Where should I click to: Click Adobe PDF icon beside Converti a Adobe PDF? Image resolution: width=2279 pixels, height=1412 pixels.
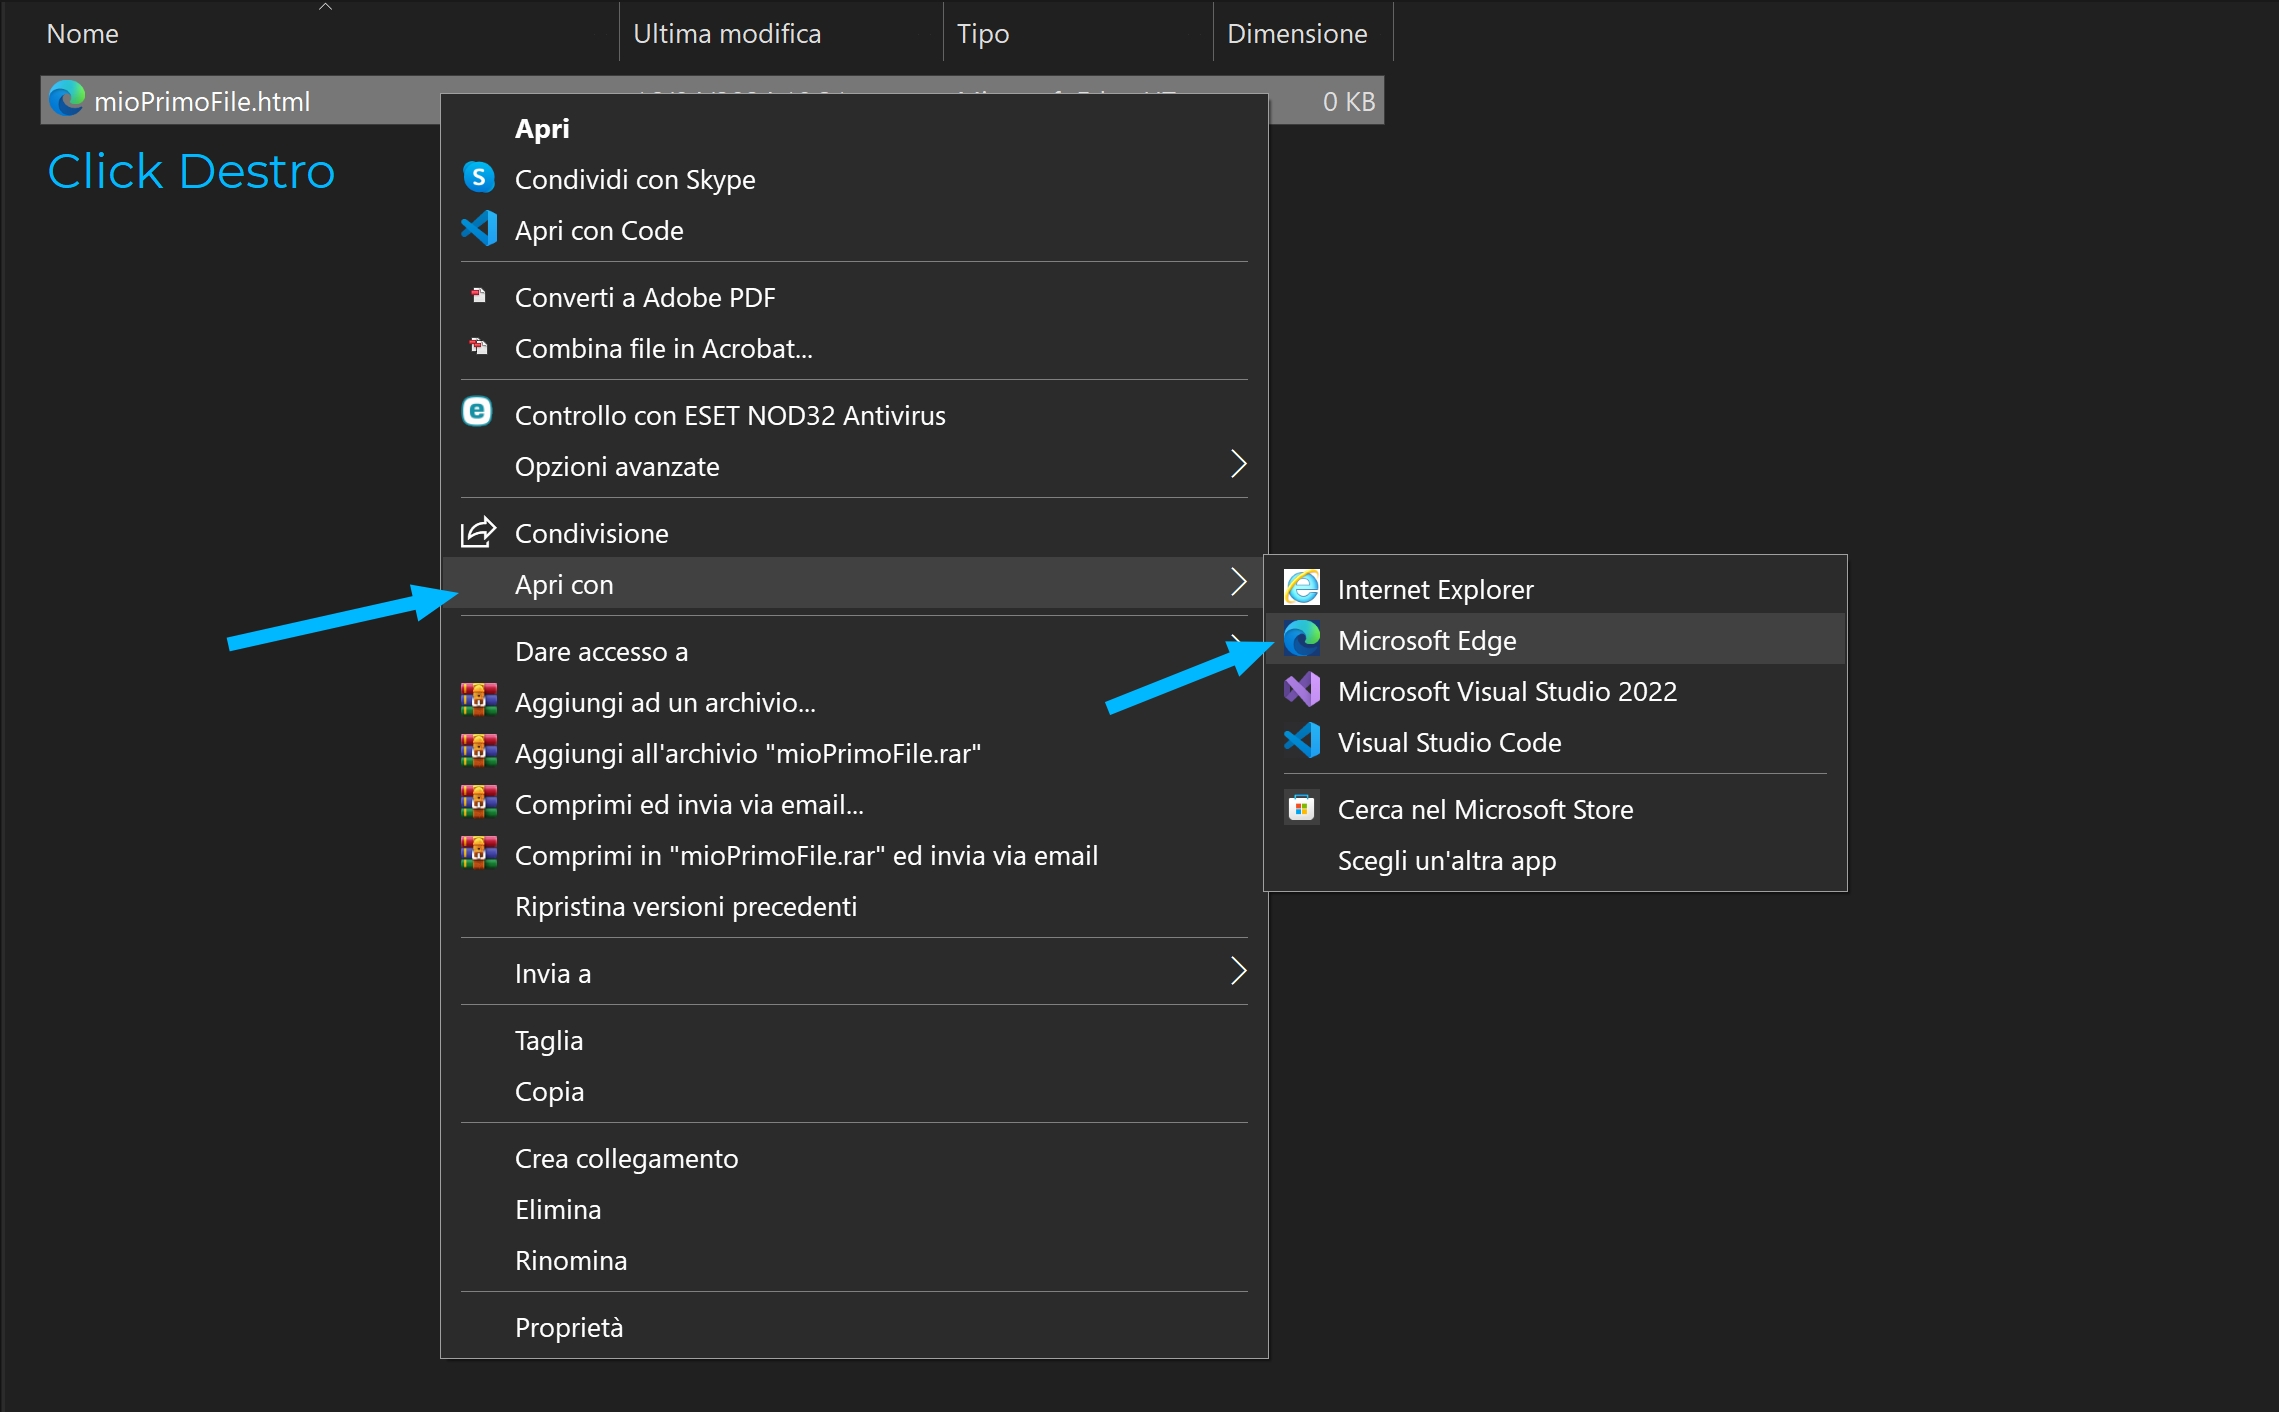pyautogui.click(x=479, y=296)
